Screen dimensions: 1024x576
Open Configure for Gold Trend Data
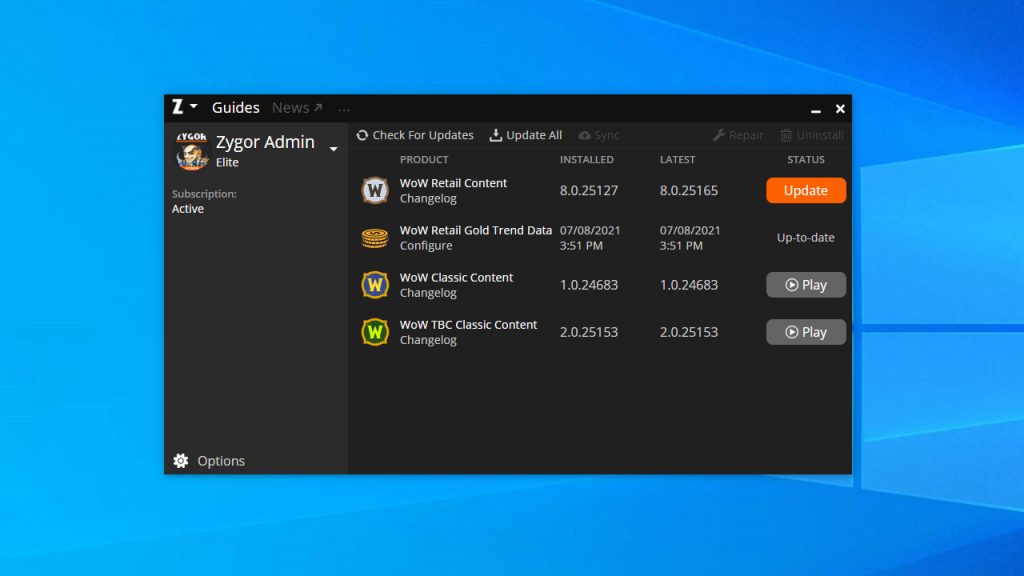[426, 246]
